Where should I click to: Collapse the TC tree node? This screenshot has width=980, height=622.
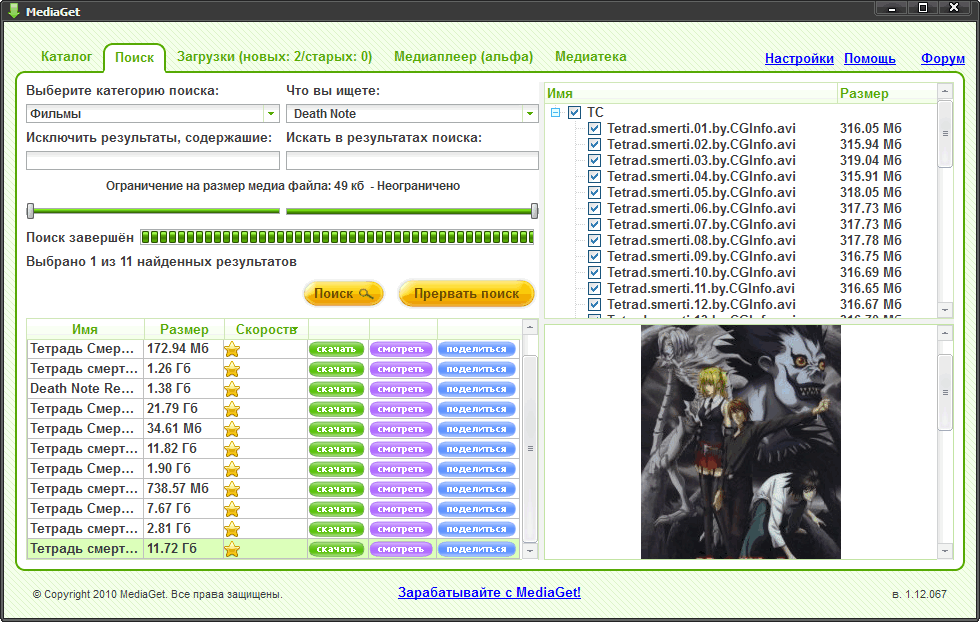555,113
